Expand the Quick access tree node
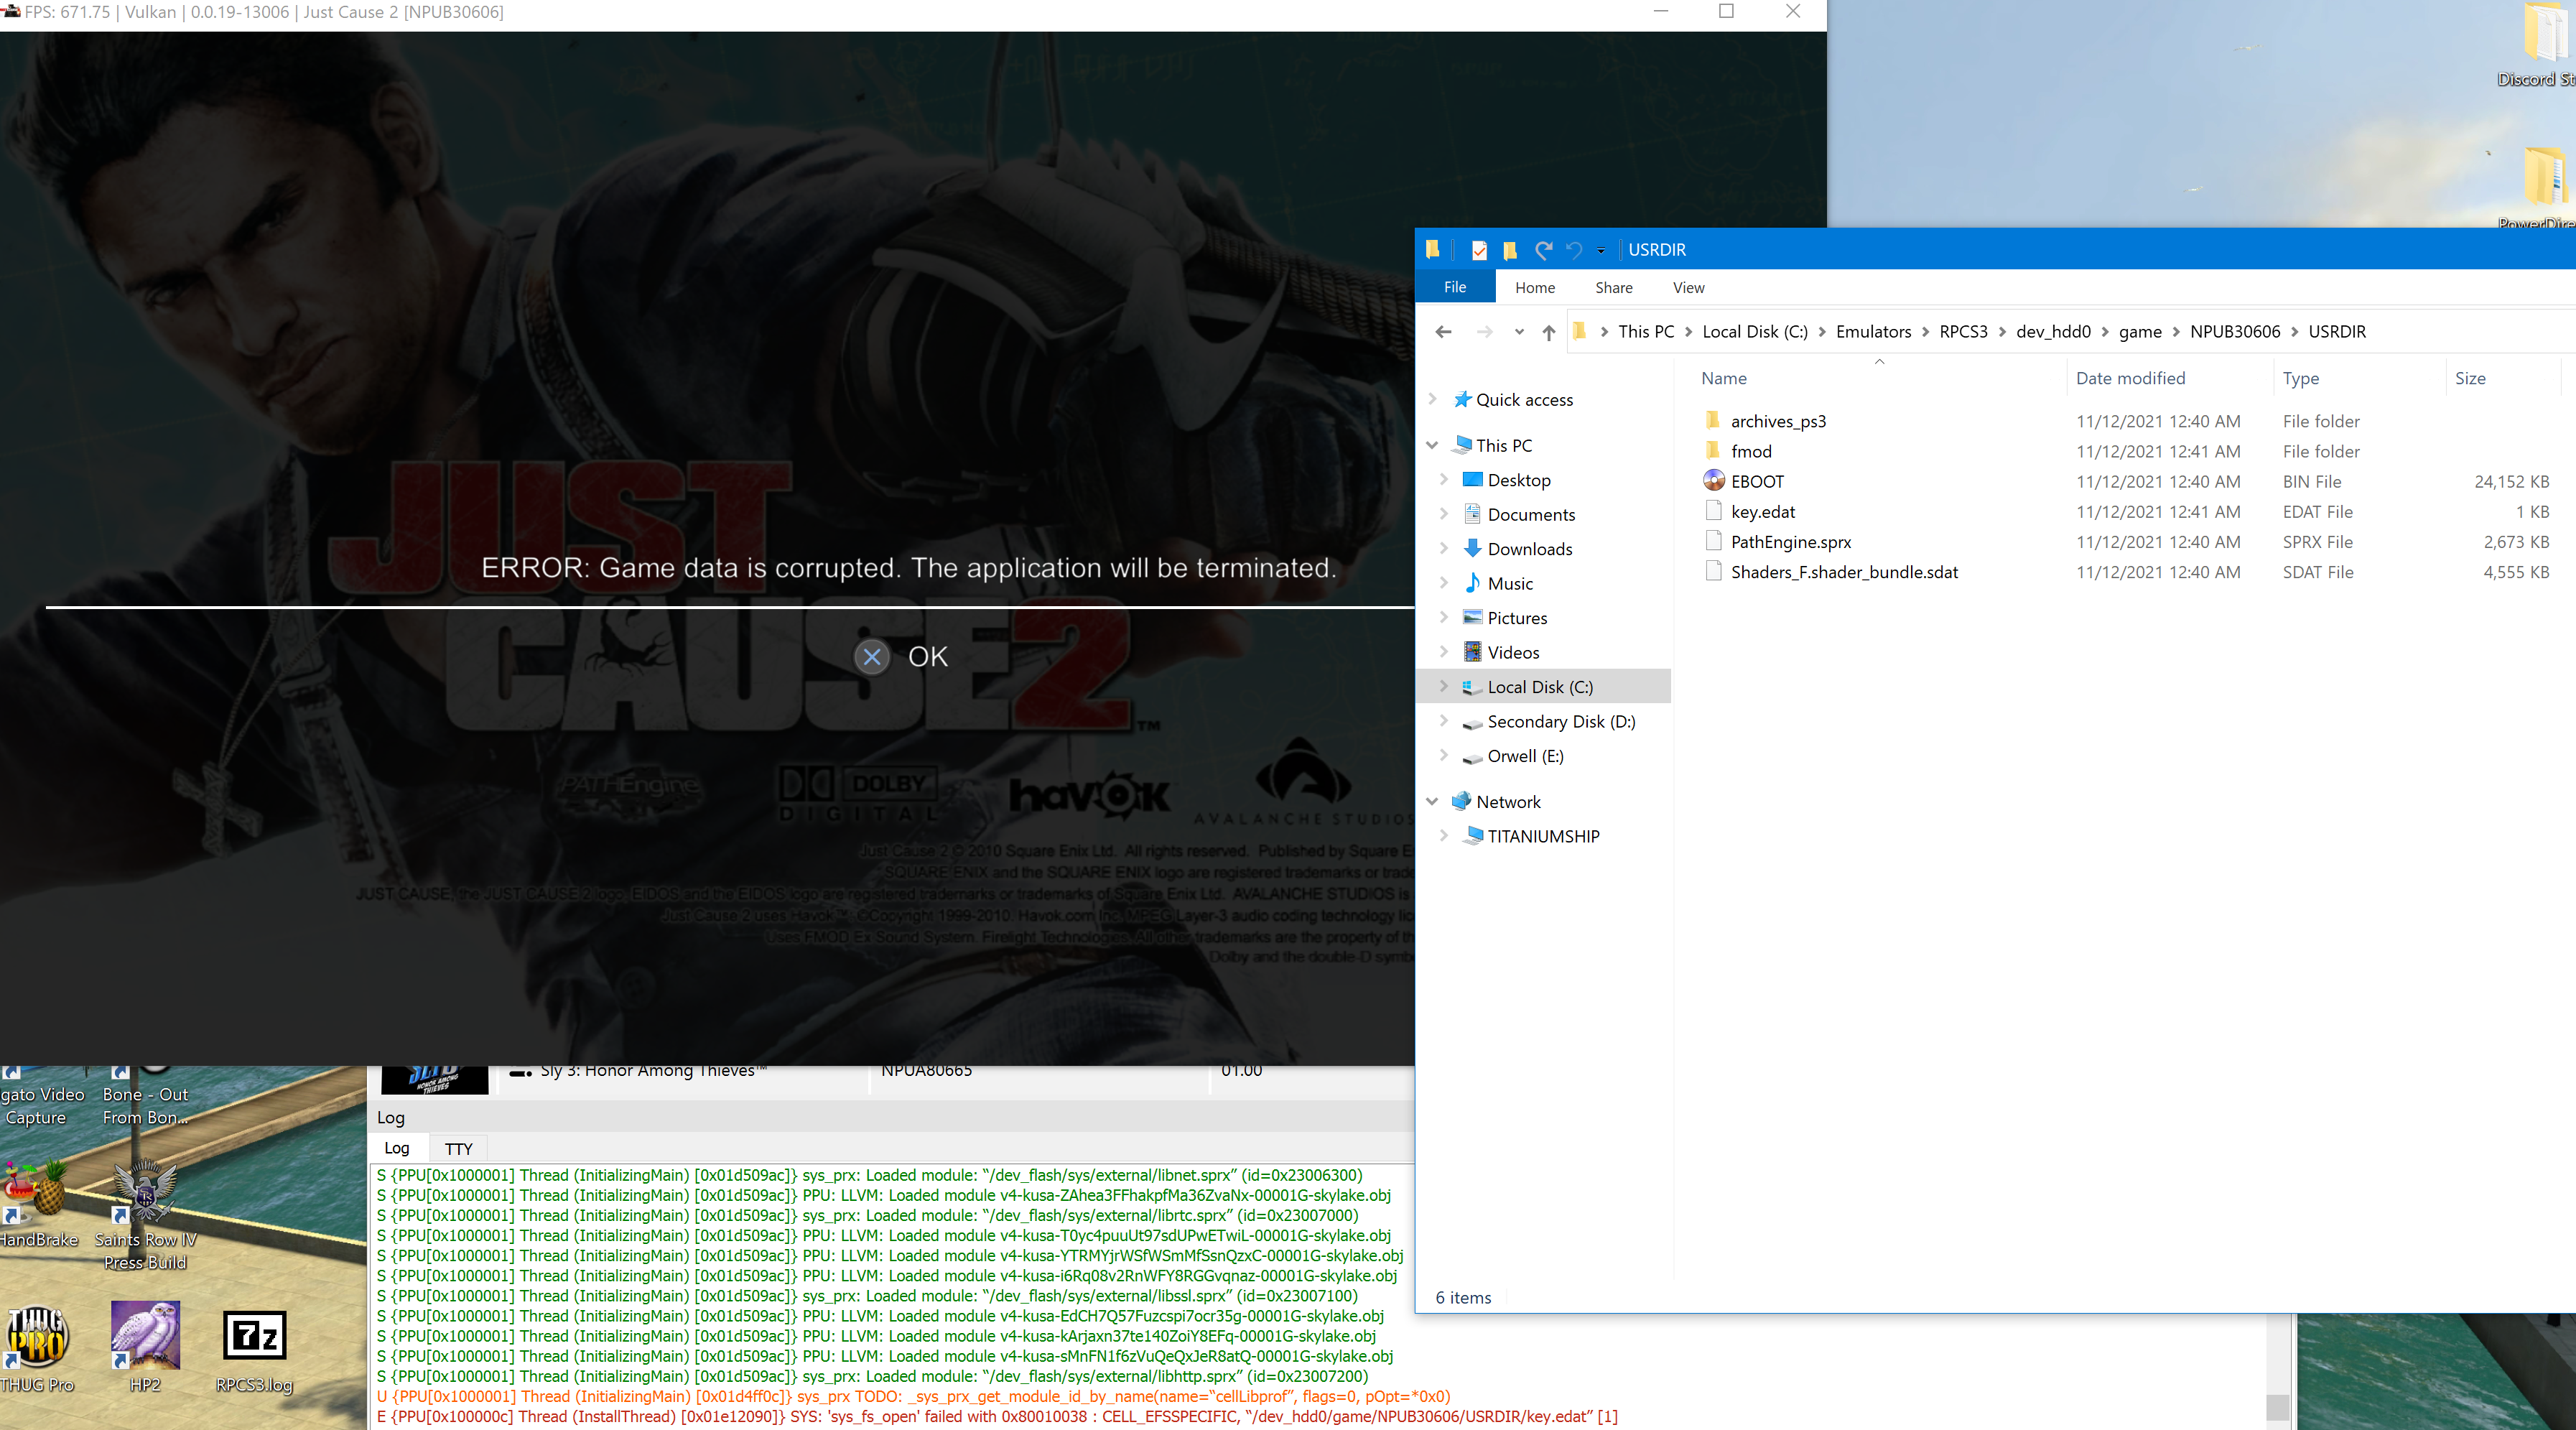2576x1430 pixels. click(1432, 399)
